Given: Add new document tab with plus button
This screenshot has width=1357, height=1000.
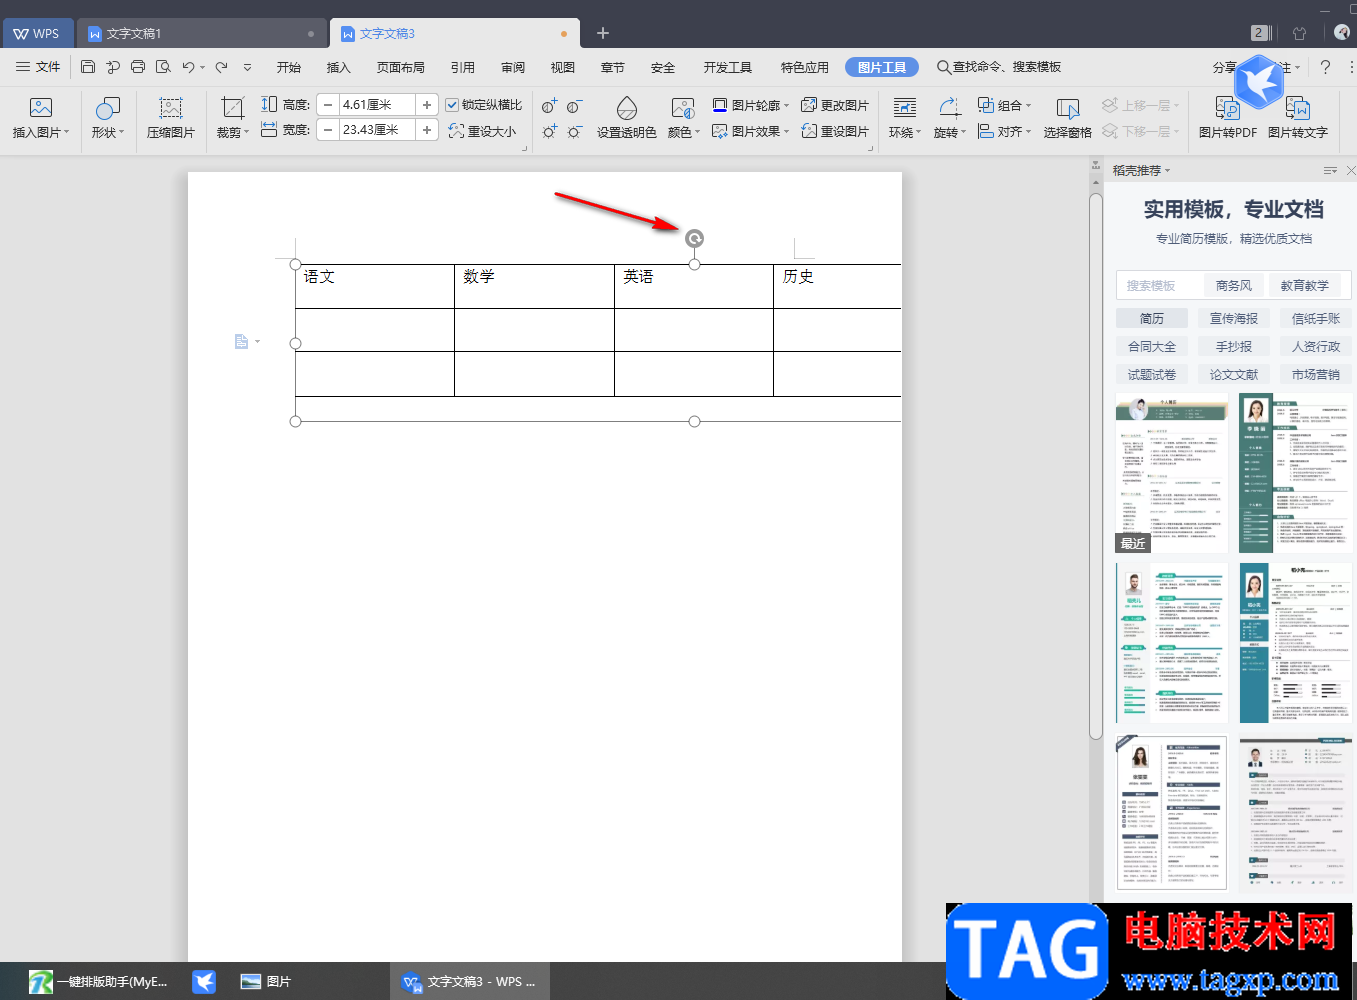Looking at the screenshot, I should click(603, 33).
